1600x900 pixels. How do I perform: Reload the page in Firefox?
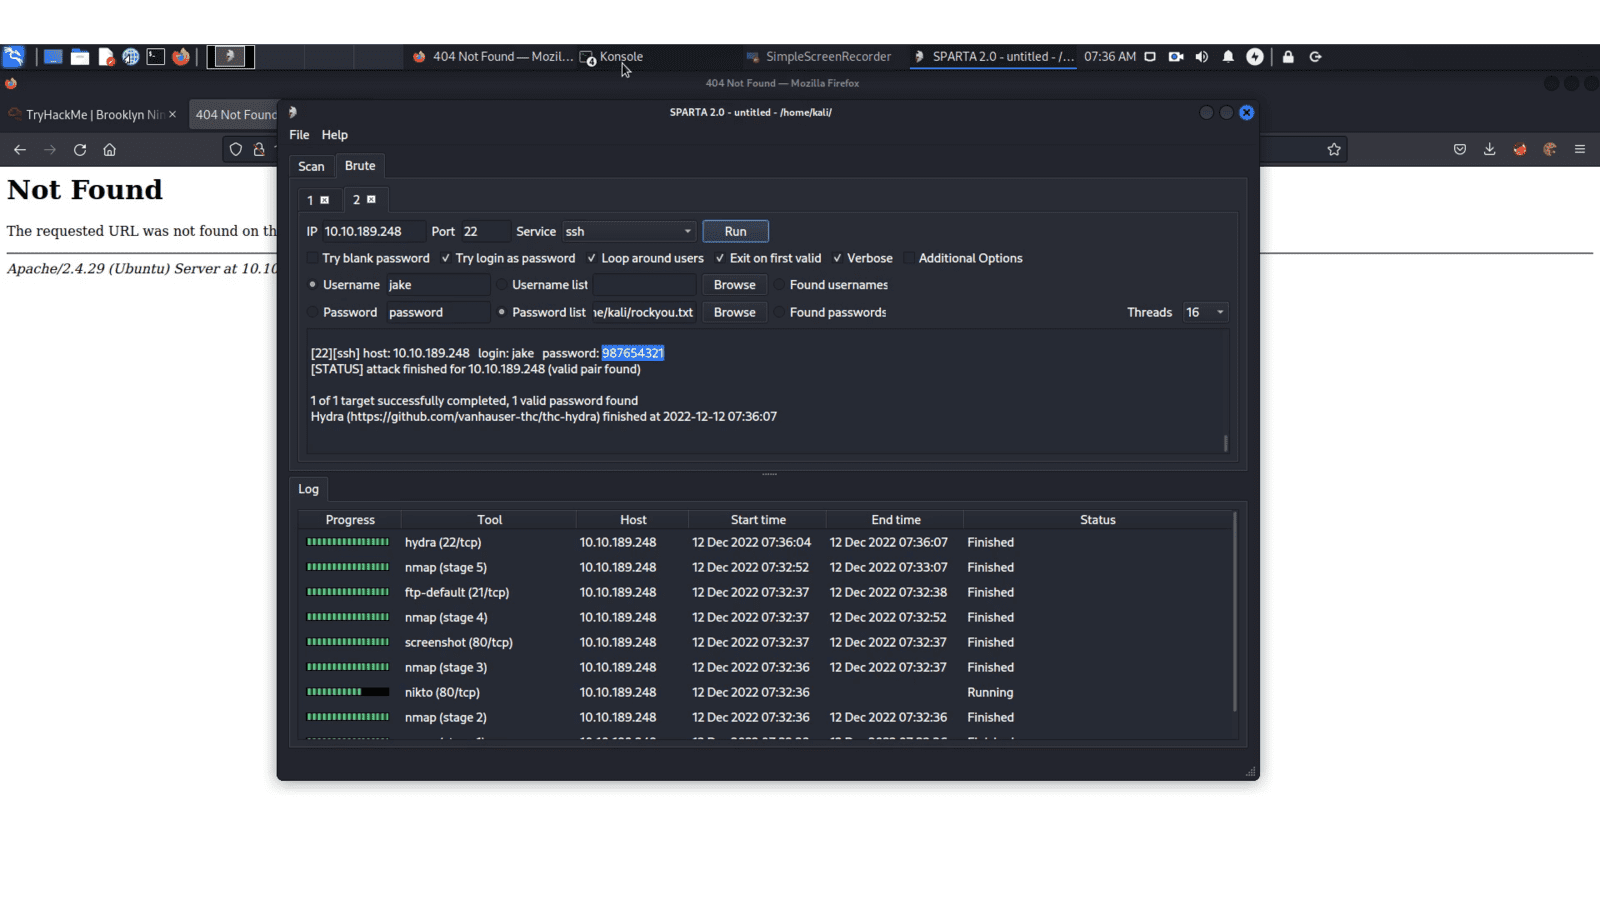click(80, 150)
